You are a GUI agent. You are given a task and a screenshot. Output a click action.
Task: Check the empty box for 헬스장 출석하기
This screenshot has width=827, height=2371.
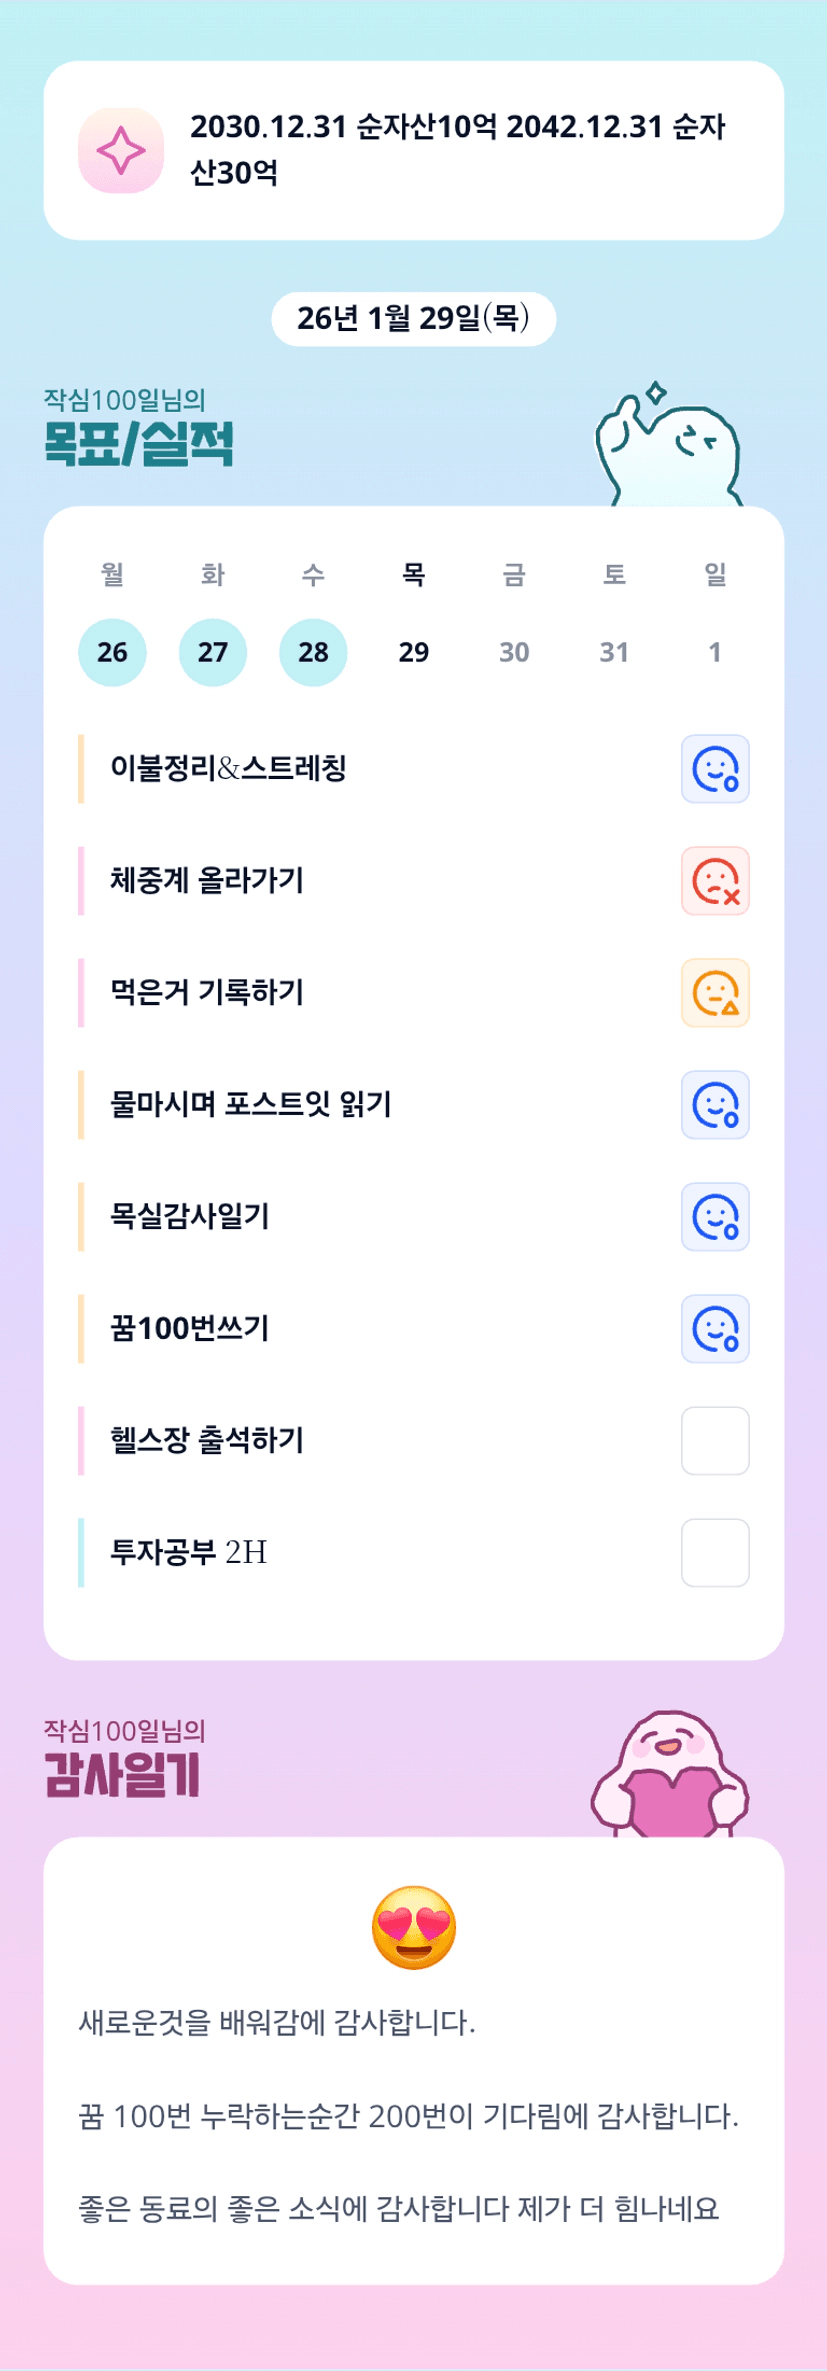pyautogui.click(x=715, y=1441)
